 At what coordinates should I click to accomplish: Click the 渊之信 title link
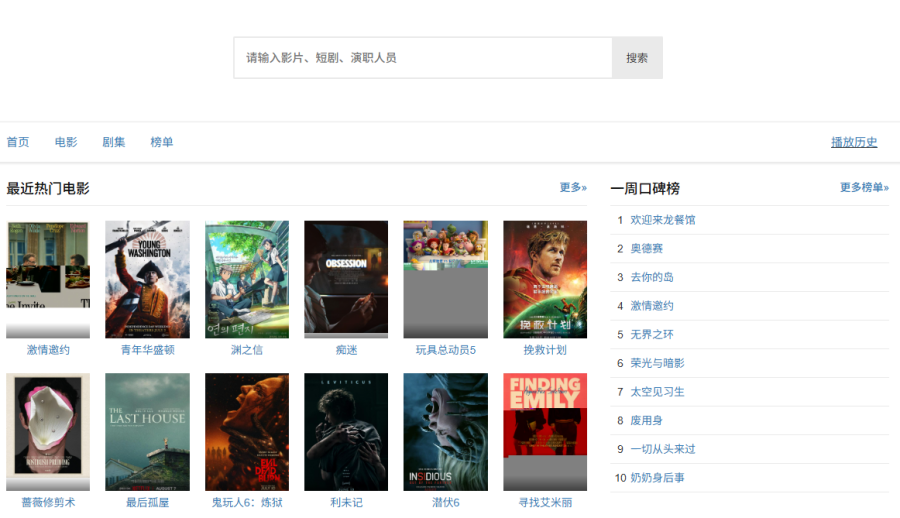247,350
